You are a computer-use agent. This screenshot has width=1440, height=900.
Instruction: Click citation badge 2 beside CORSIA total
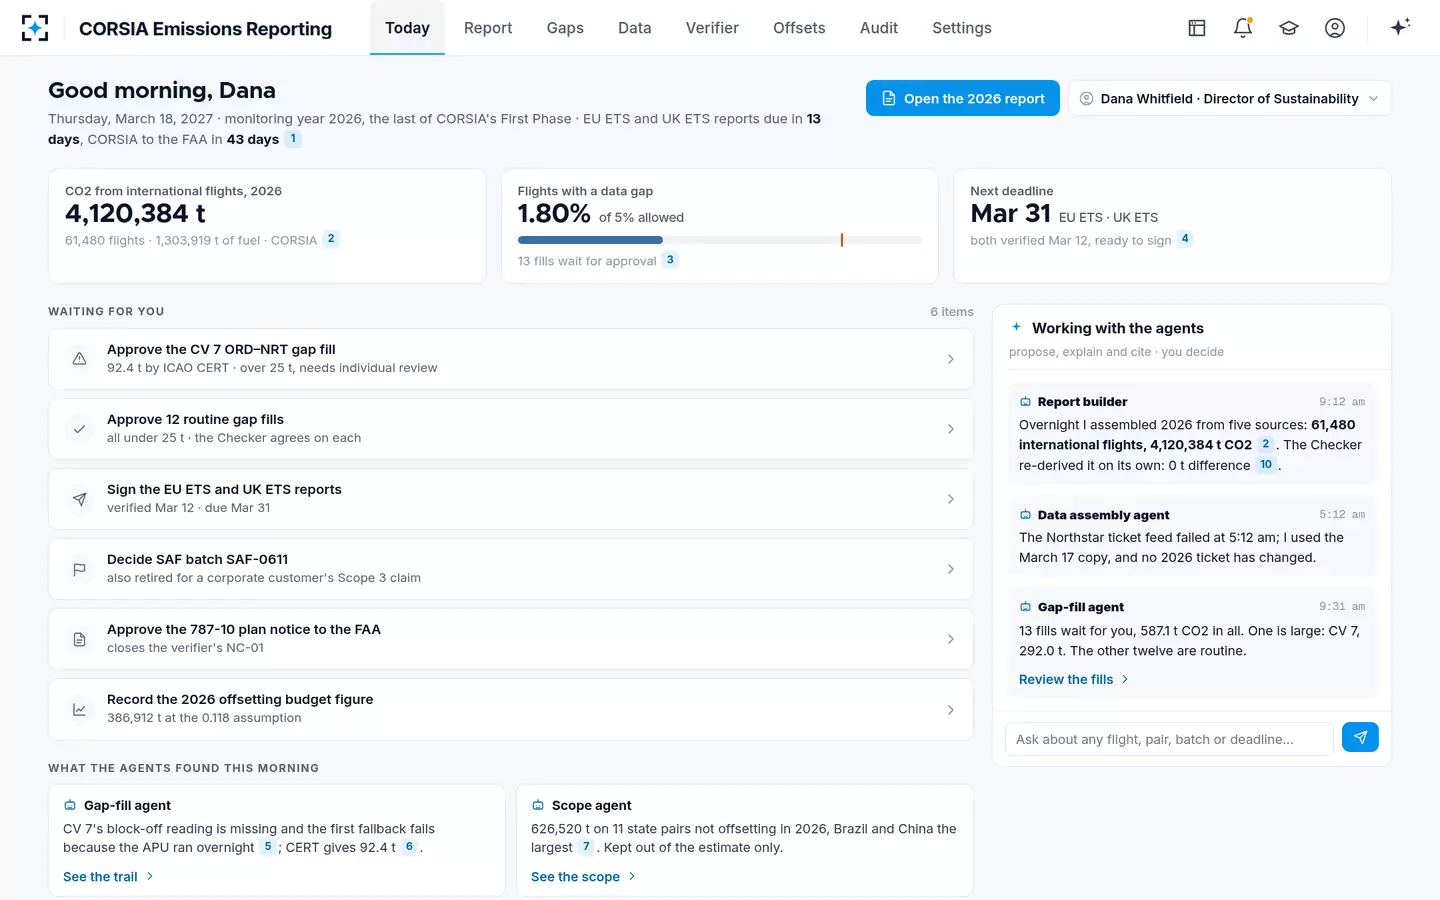[x=331, y=239]
